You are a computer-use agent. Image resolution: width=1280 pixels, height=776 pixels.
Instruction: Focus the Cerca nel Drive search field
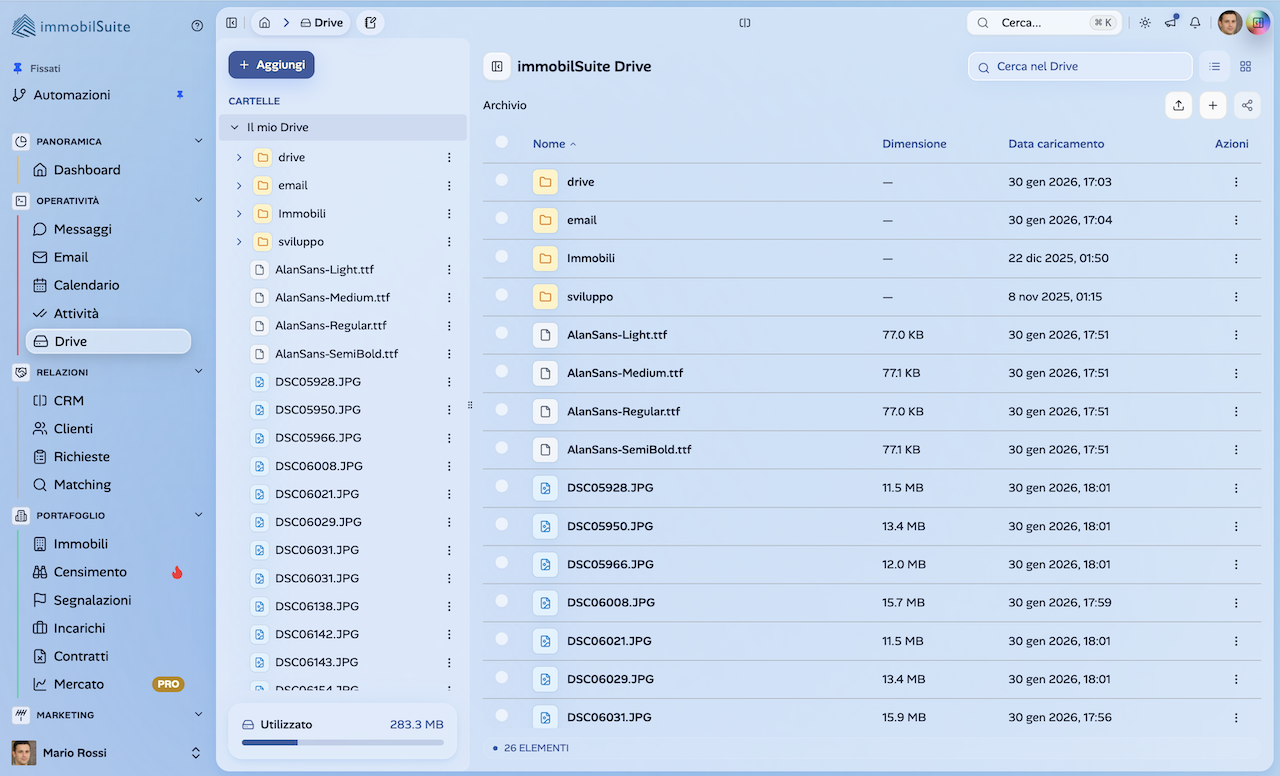click(1085, 66)
